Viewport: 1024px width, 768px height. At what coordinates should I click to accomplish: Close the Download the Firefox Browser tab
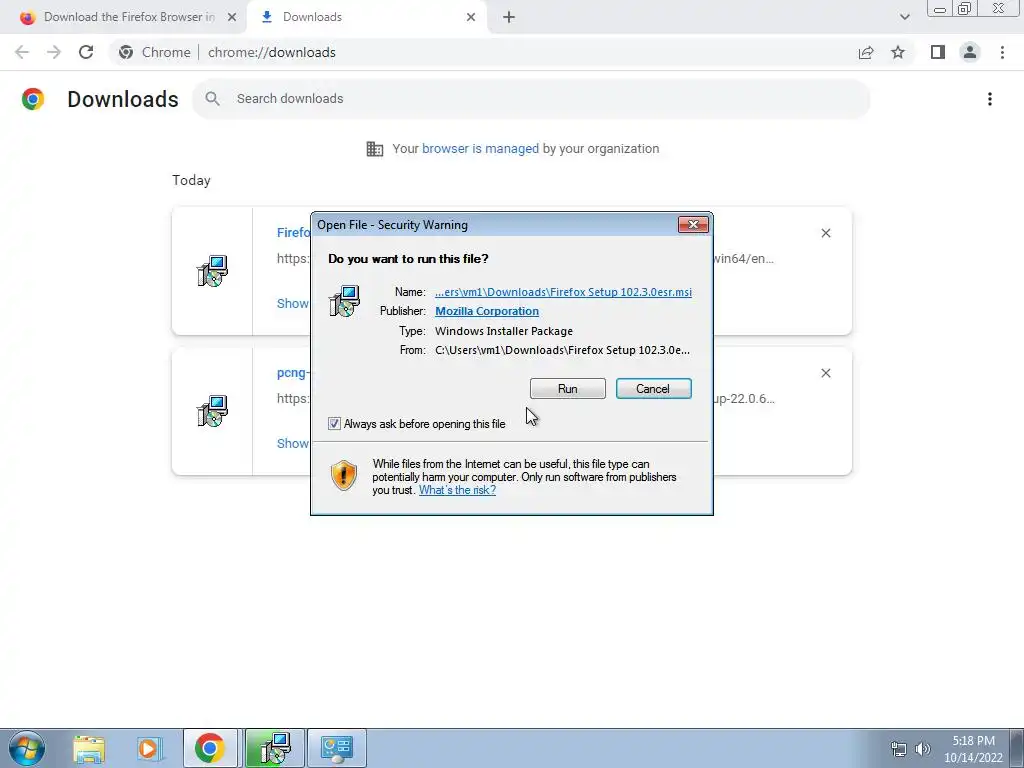pyautogui.click(x=232, y=17)
